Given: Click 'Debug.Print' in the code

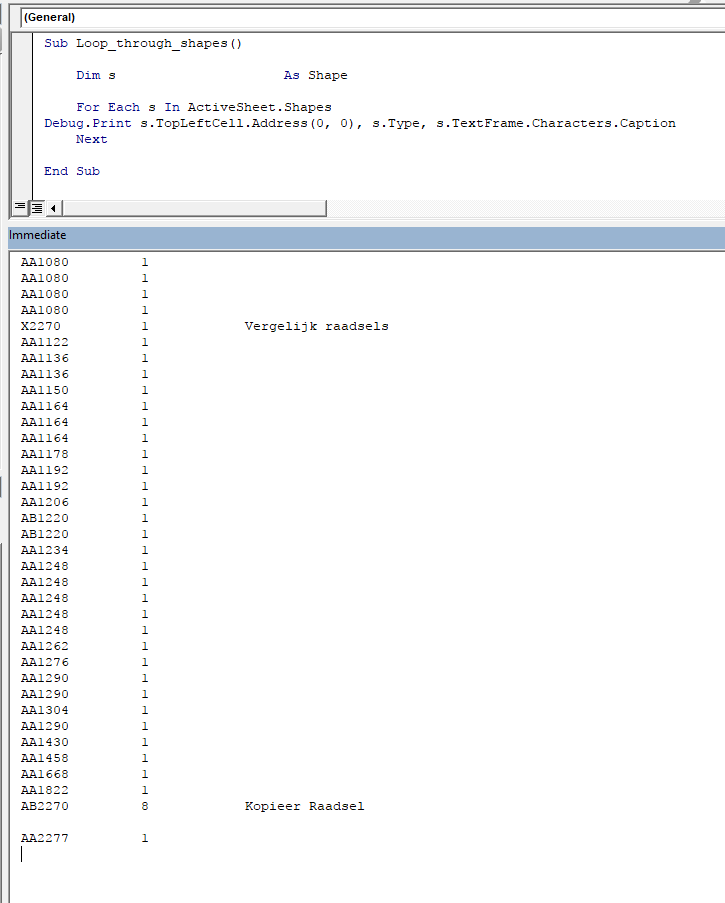Looking at the screenshot, I should click(x=88, y=123).
